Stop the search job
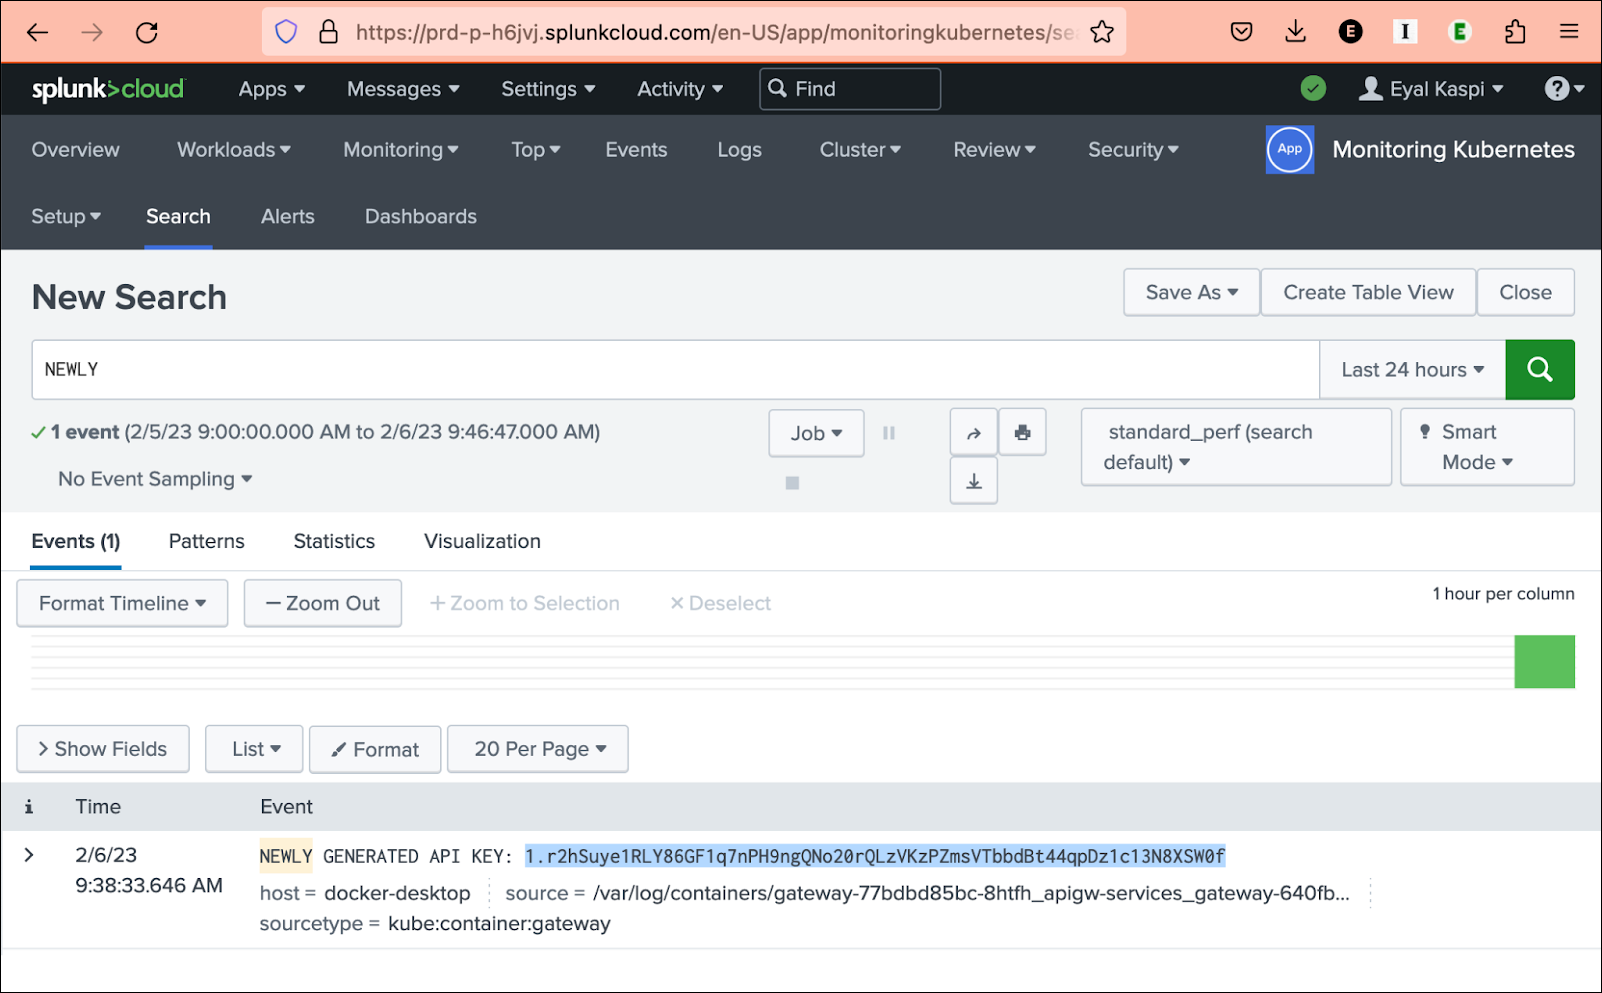Viewport: 1602px width, 993px height. pos(791,481)
